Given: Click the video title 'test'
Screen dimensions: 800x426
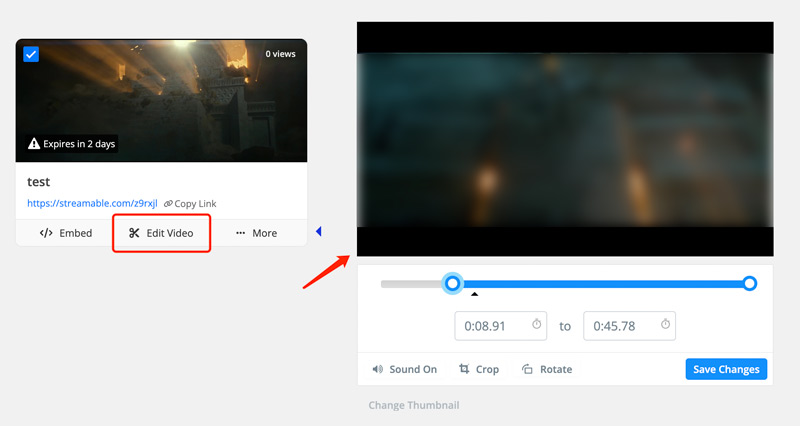Looking at the screenshot, I should 39,182.
